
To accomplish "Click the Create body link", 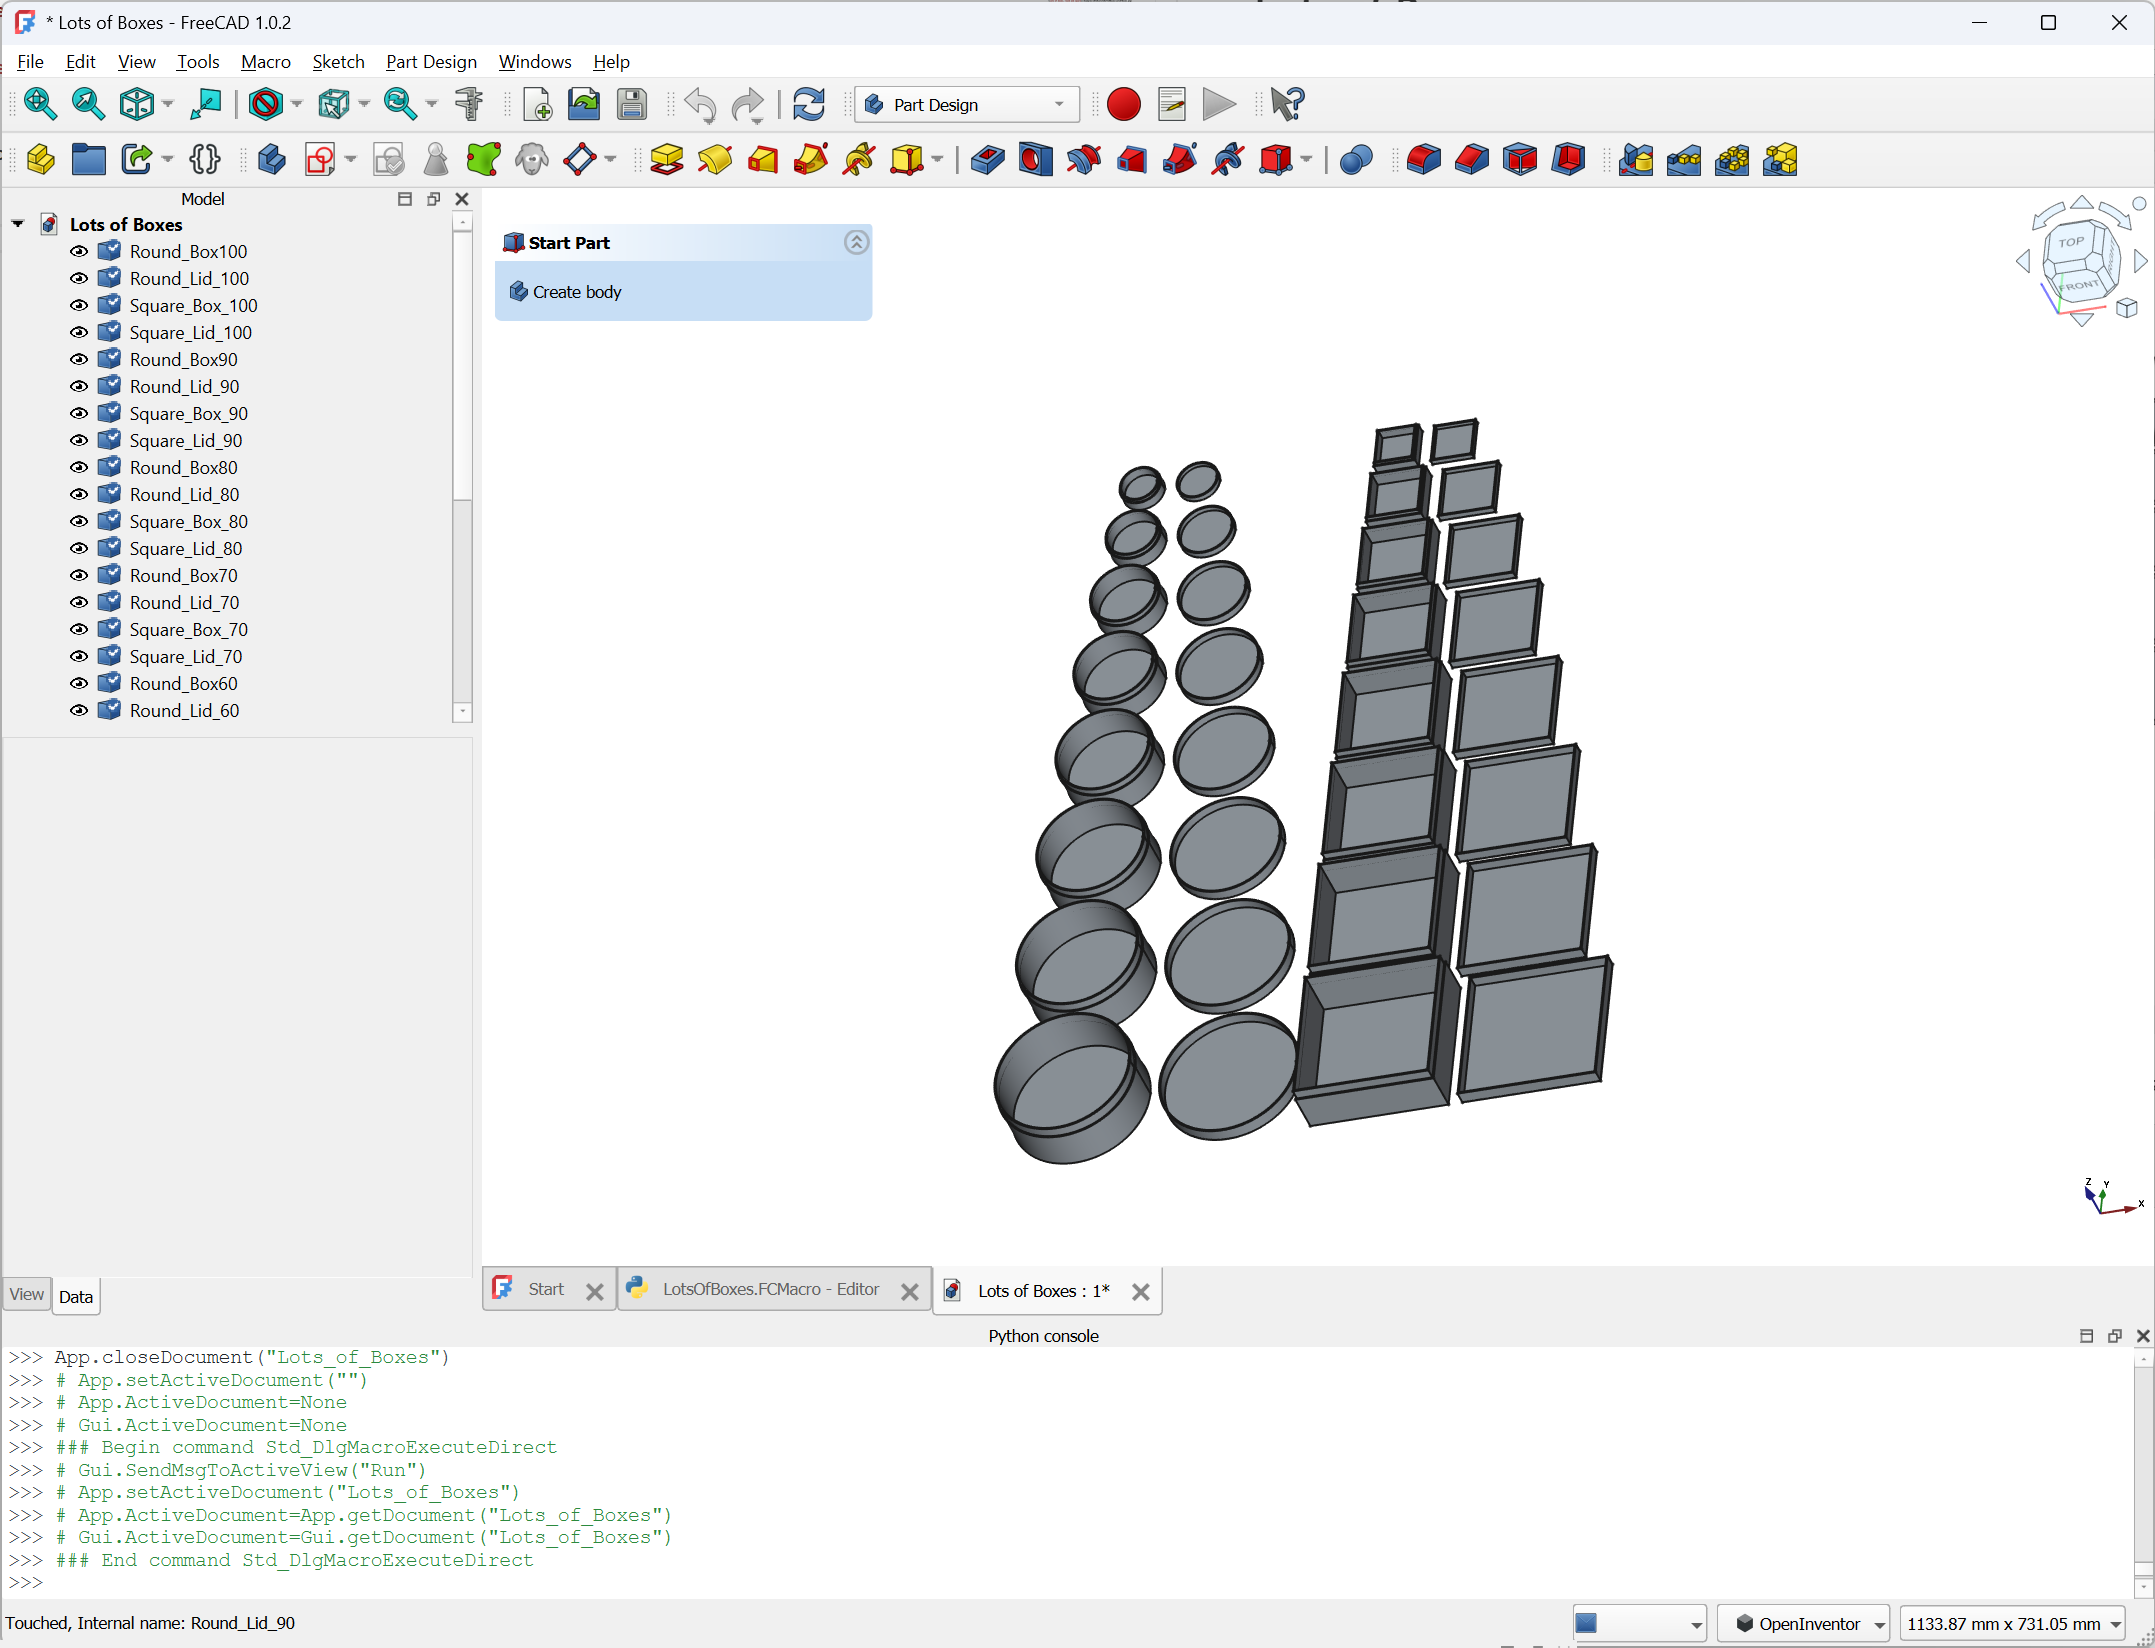I will (576, 292).
